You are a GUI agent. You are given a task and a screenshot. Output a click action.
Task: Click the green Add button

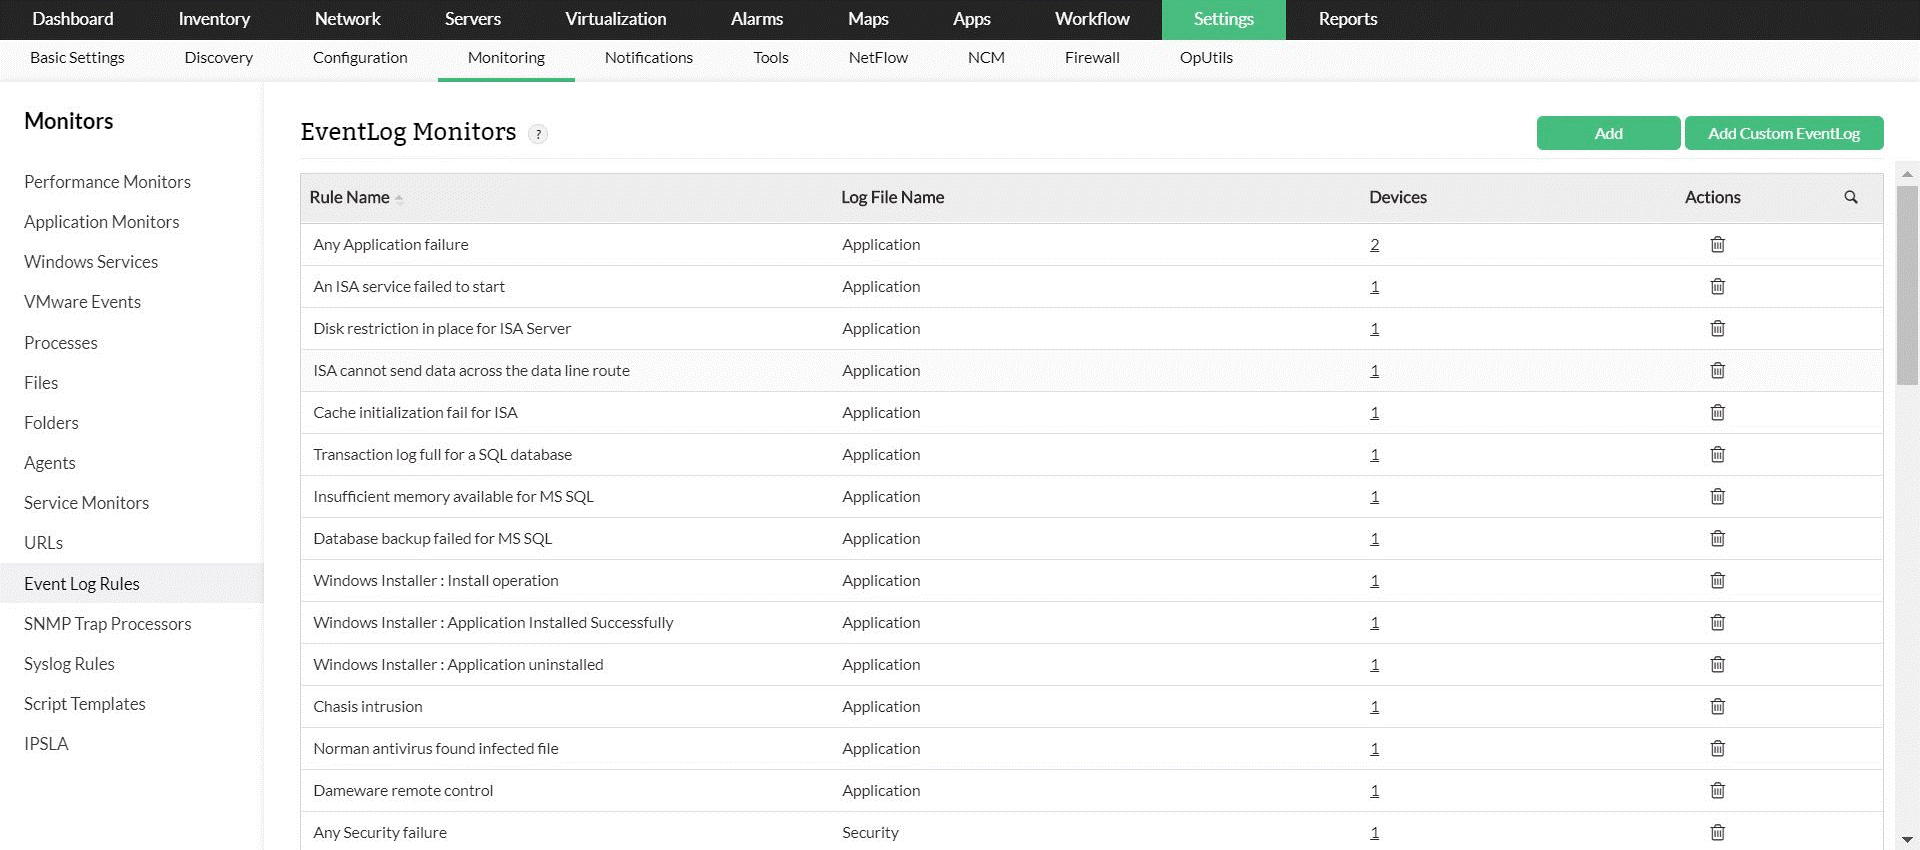pyautogui.click(x=1608, y=133)
